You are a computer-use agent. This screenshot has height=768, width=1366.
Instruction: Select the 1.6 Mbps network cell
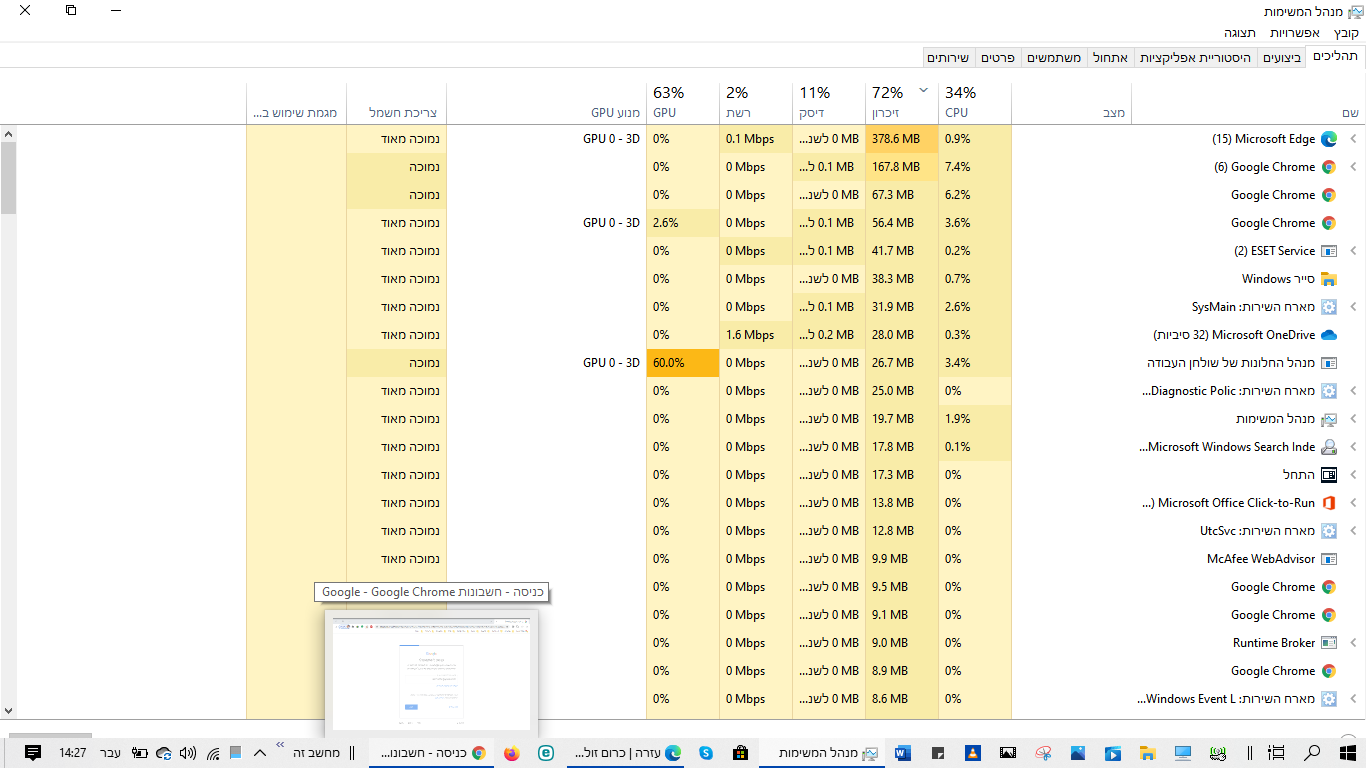pos(756,335)
